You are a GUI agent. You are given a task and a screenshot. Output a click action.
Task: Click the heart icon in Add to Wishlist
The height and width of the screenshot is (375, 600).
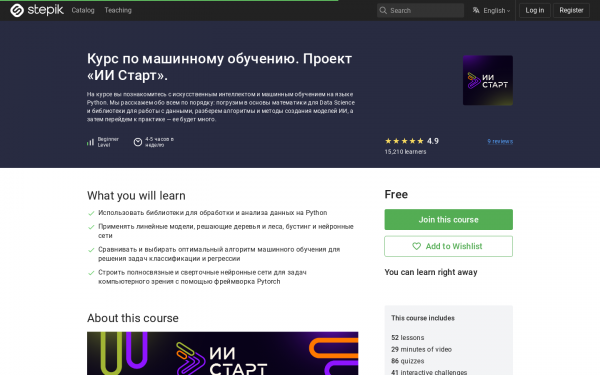tap(416, 246)
